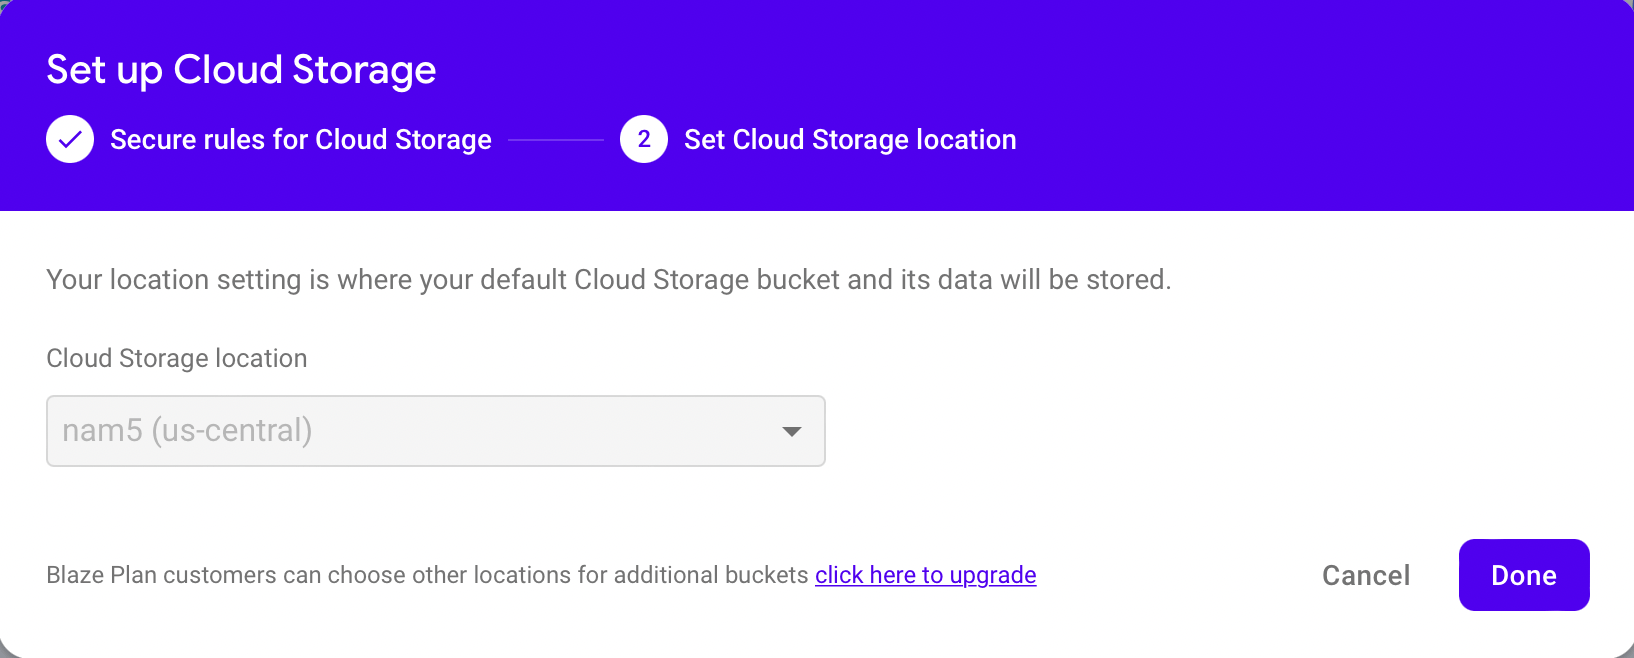This screenshot has height=658, width=1634.
Task: Click the connector line between the steps
Action: tap(556, 141)
